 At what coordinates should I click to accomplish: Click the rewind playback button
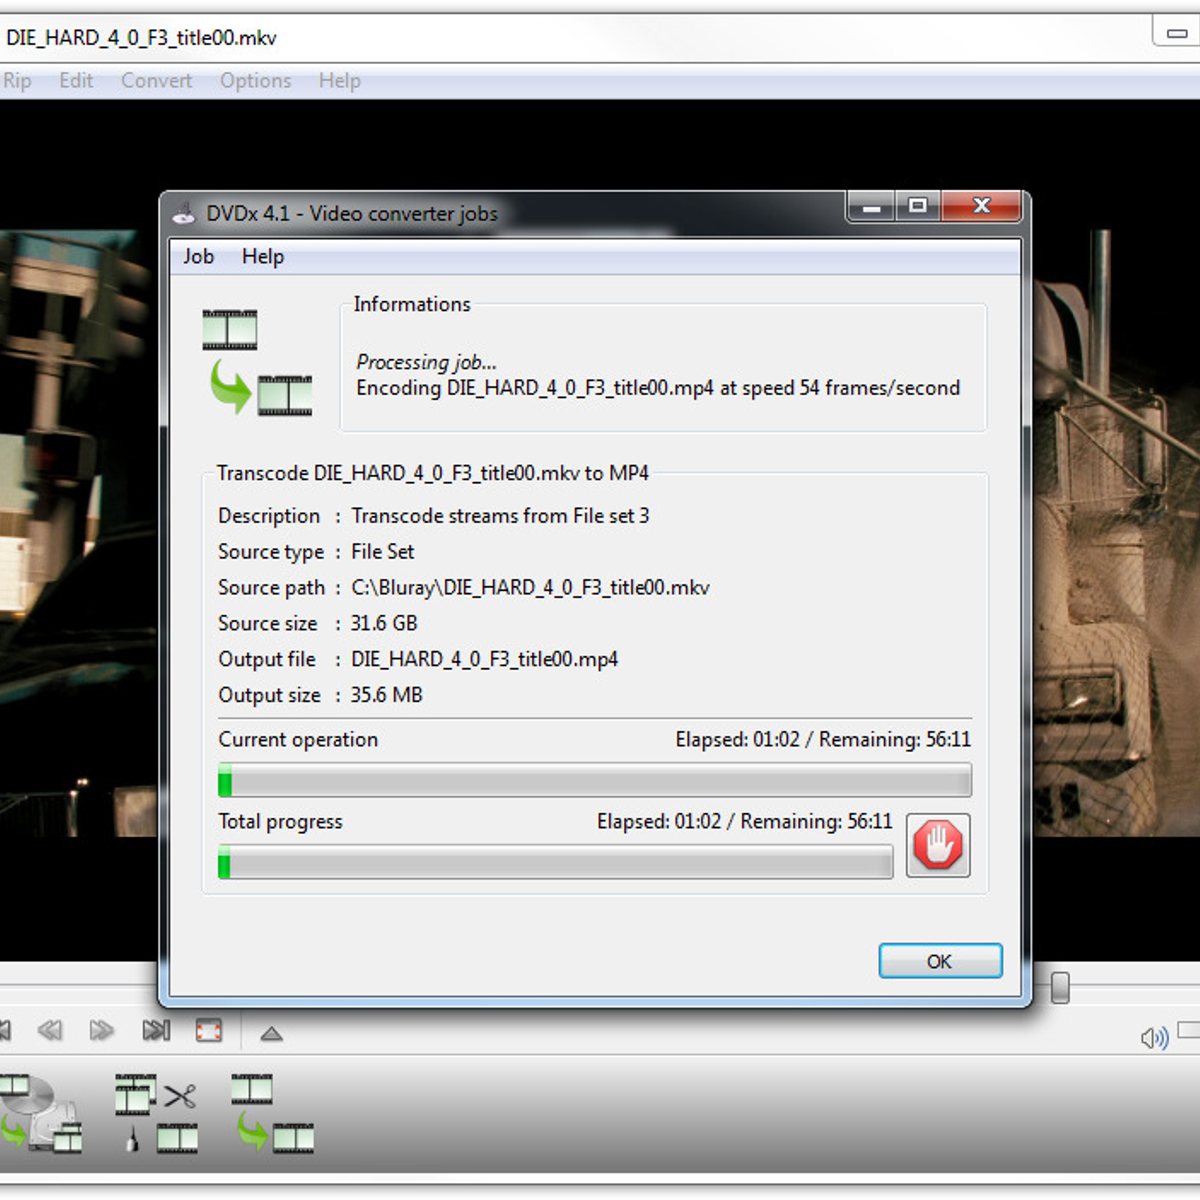click(50, 1030)
